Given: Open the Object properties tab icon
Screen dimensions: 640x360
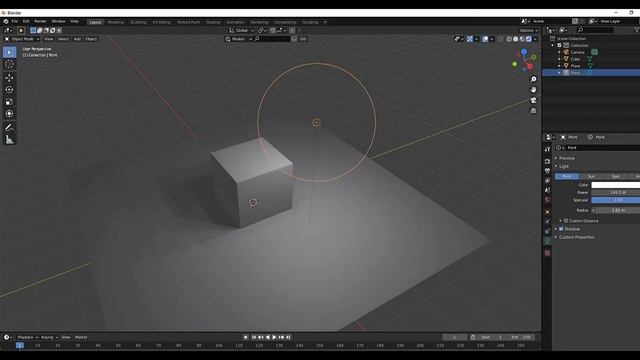Looking at the screenshot, I should pos(547,212).
